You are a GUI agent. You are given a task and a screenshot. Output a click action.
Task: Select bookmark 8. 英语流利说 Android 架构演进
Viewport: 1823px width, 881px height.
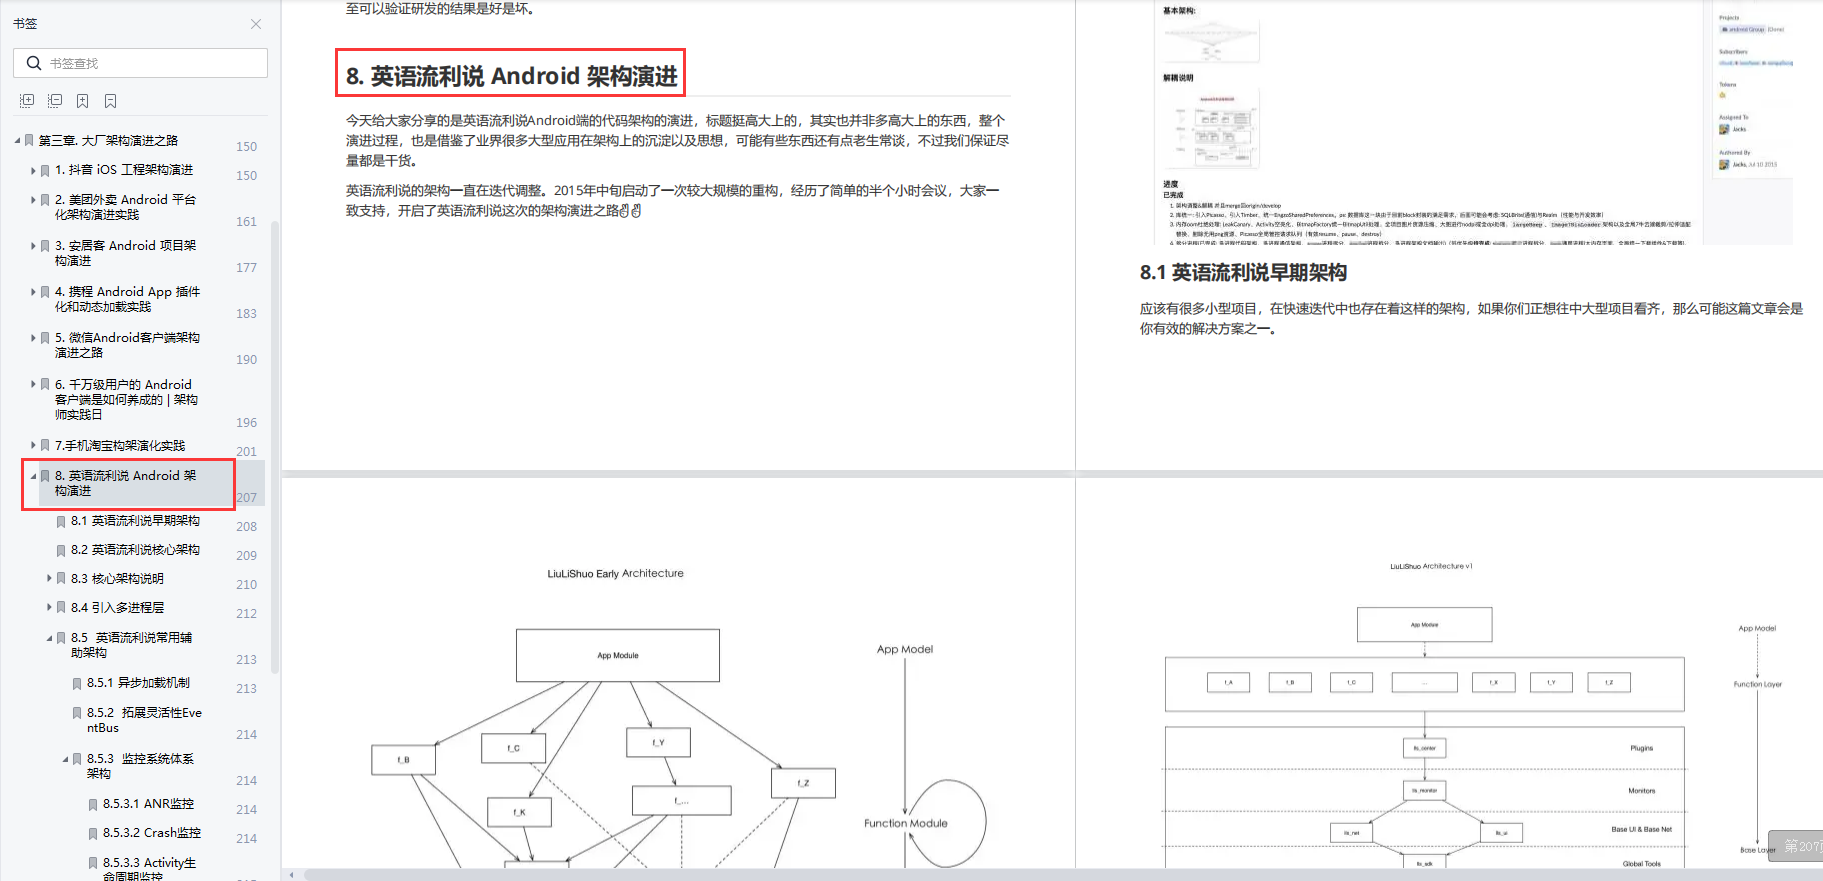pos(126,483)
